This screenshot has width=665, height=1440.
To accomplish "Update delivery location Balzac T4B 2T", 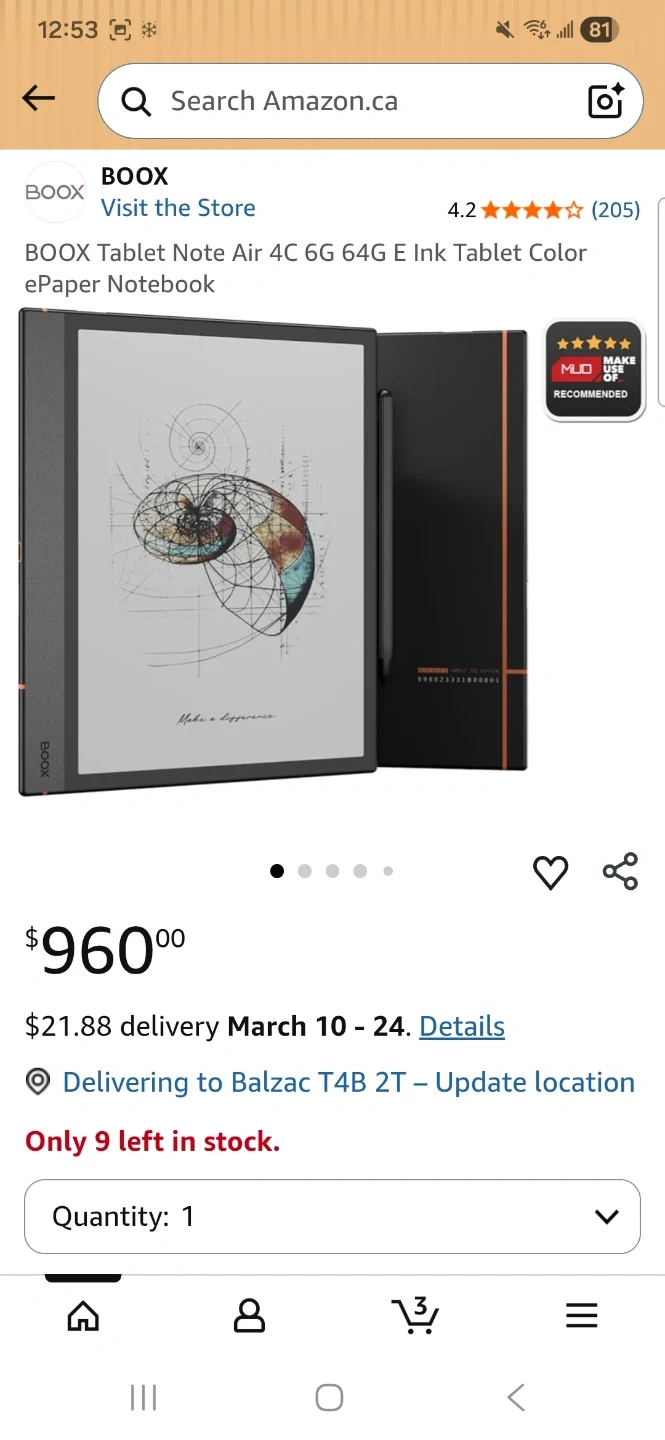I will pyautogui.click(x=348, y=1082).
